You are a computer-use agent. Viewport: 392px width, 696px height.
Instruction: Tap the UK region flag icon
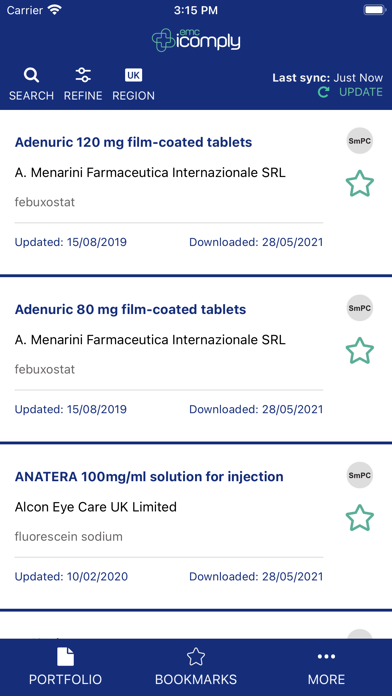[x=133, y=75]
